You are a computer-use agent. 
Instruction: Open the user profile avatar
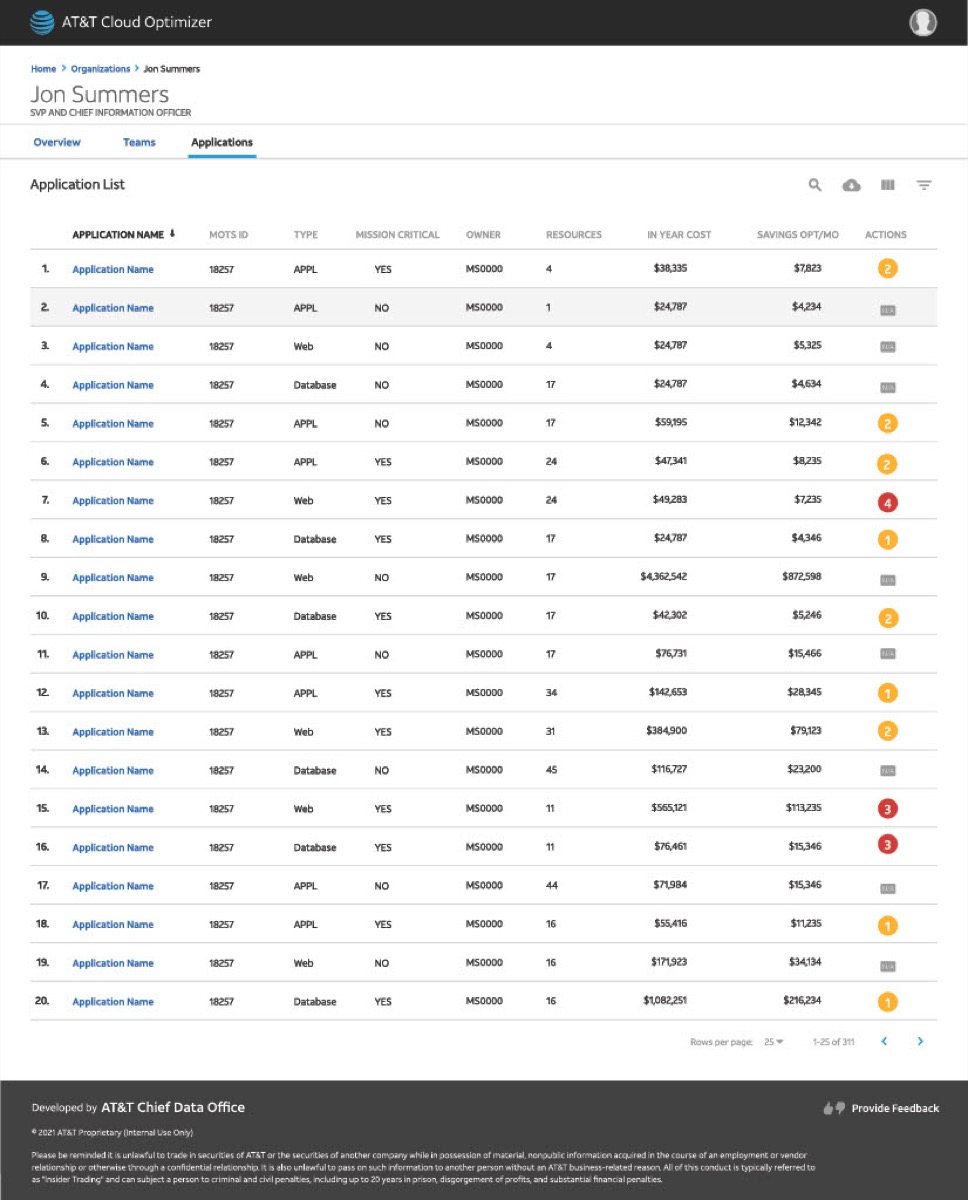coord(923,22)
